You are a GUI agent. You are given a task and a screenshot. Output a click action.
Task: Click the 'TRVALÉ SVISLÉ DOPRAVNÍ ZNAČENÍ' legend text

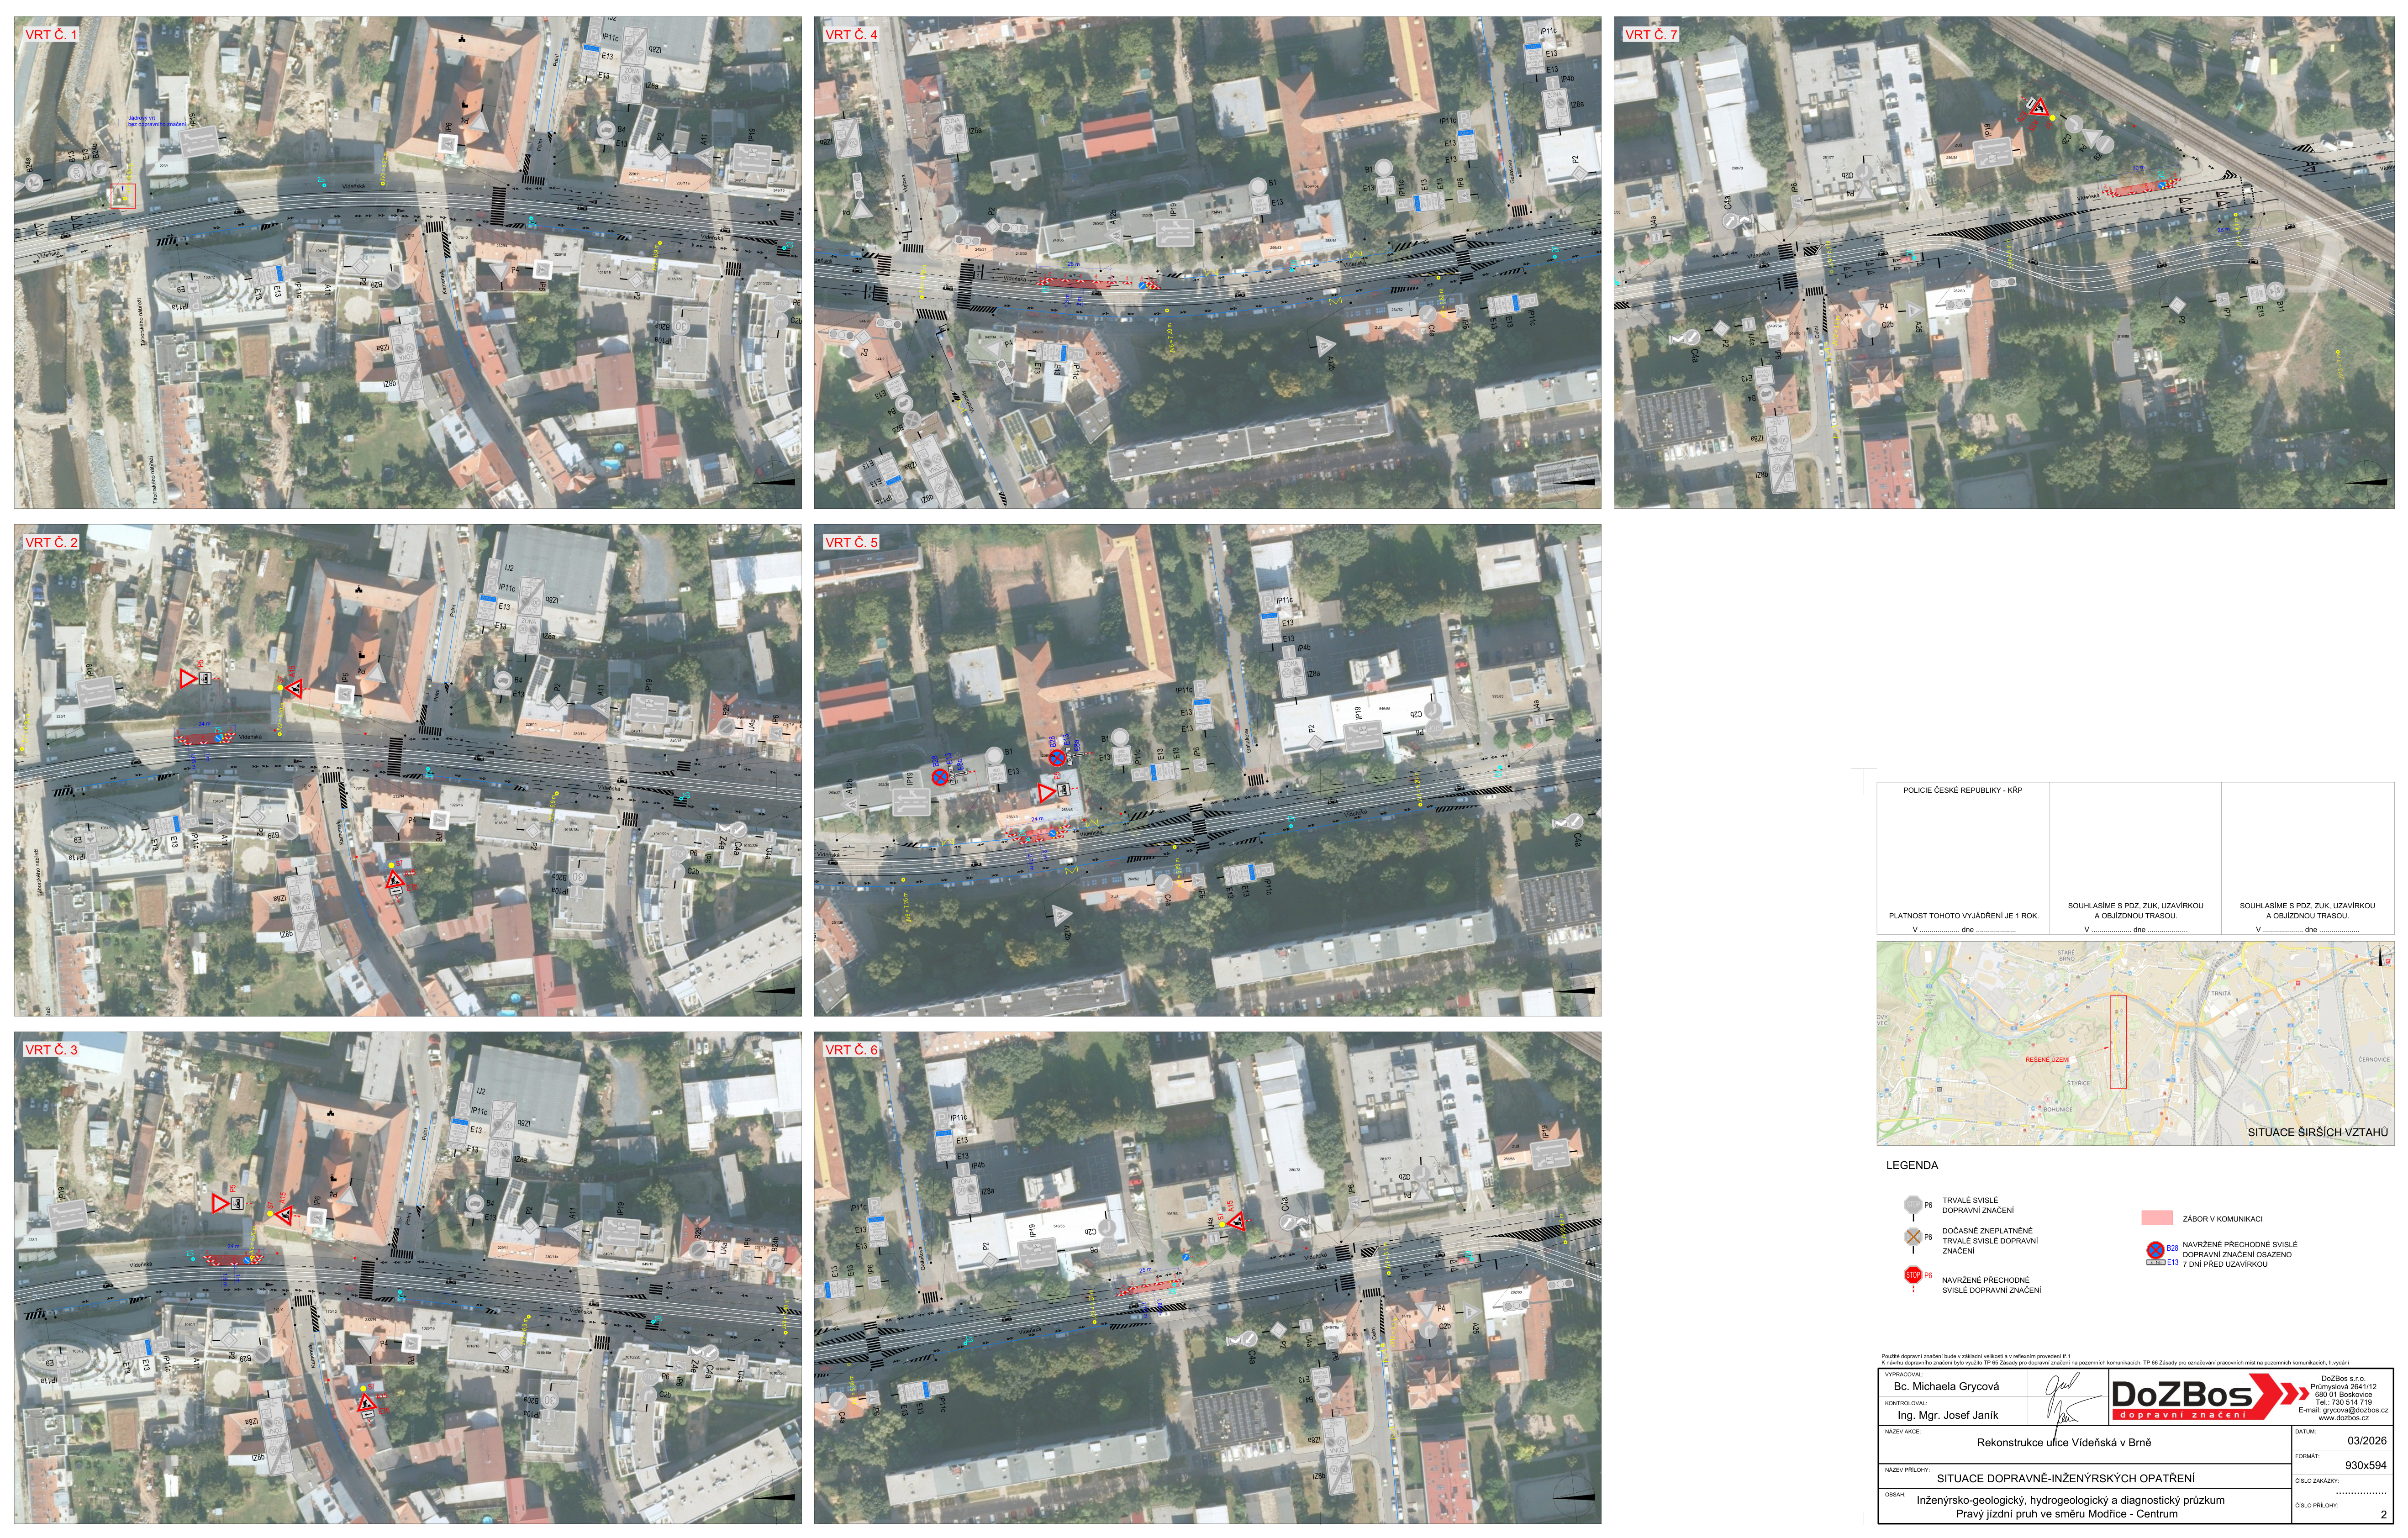(1978, 1205)
